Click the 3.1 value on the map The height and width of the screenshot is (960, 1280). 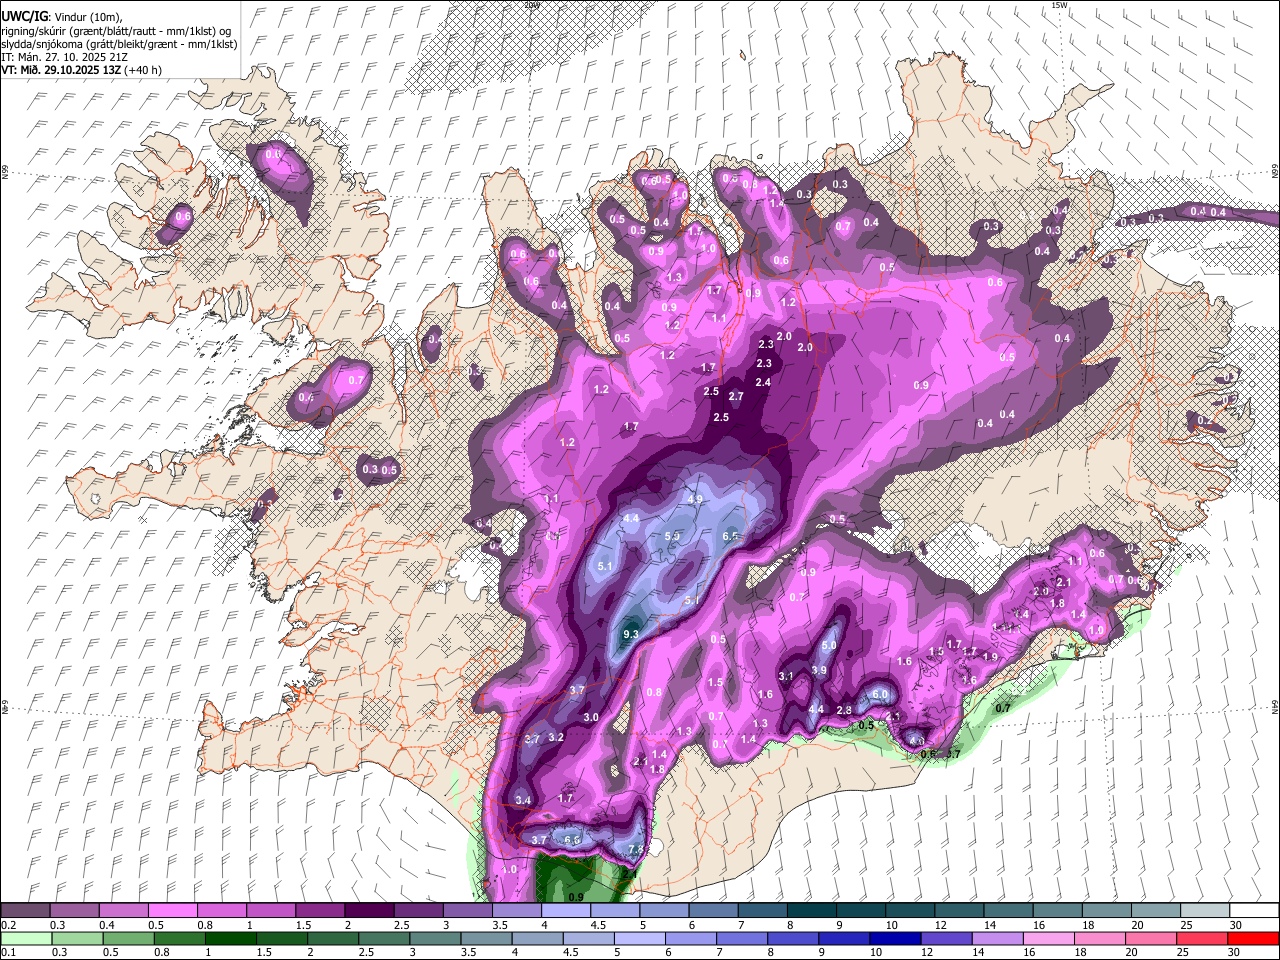coord(786,676)
